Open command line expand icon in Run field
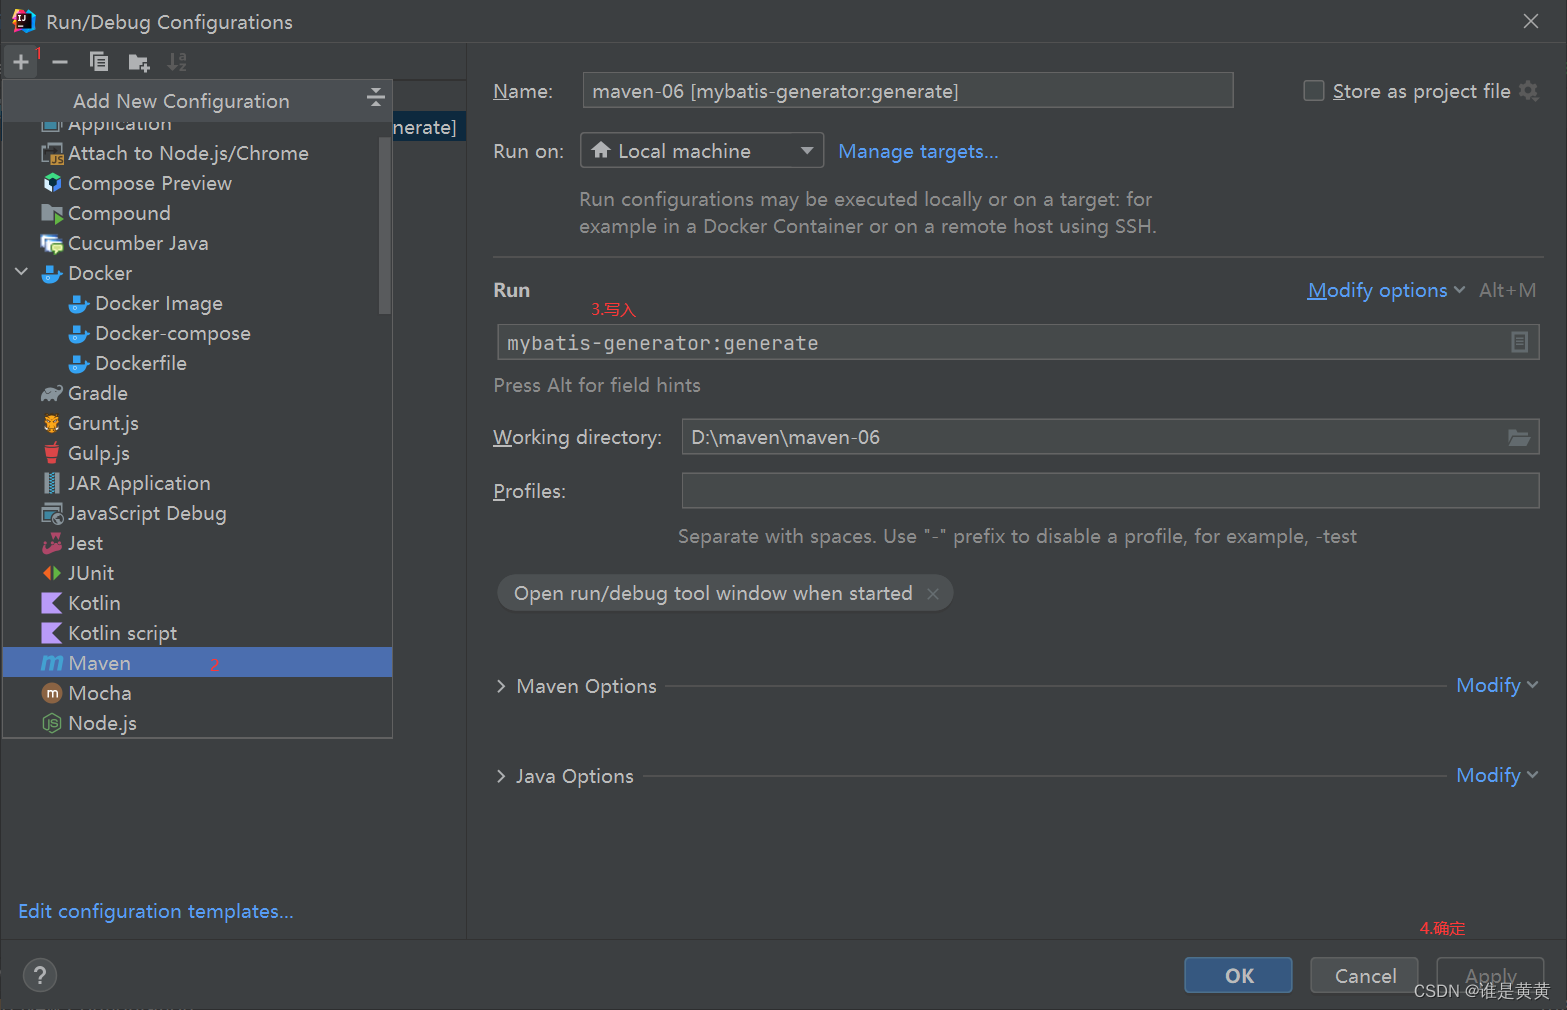The width and height of the screenshot is (1567, 1010). point(1519,343)
